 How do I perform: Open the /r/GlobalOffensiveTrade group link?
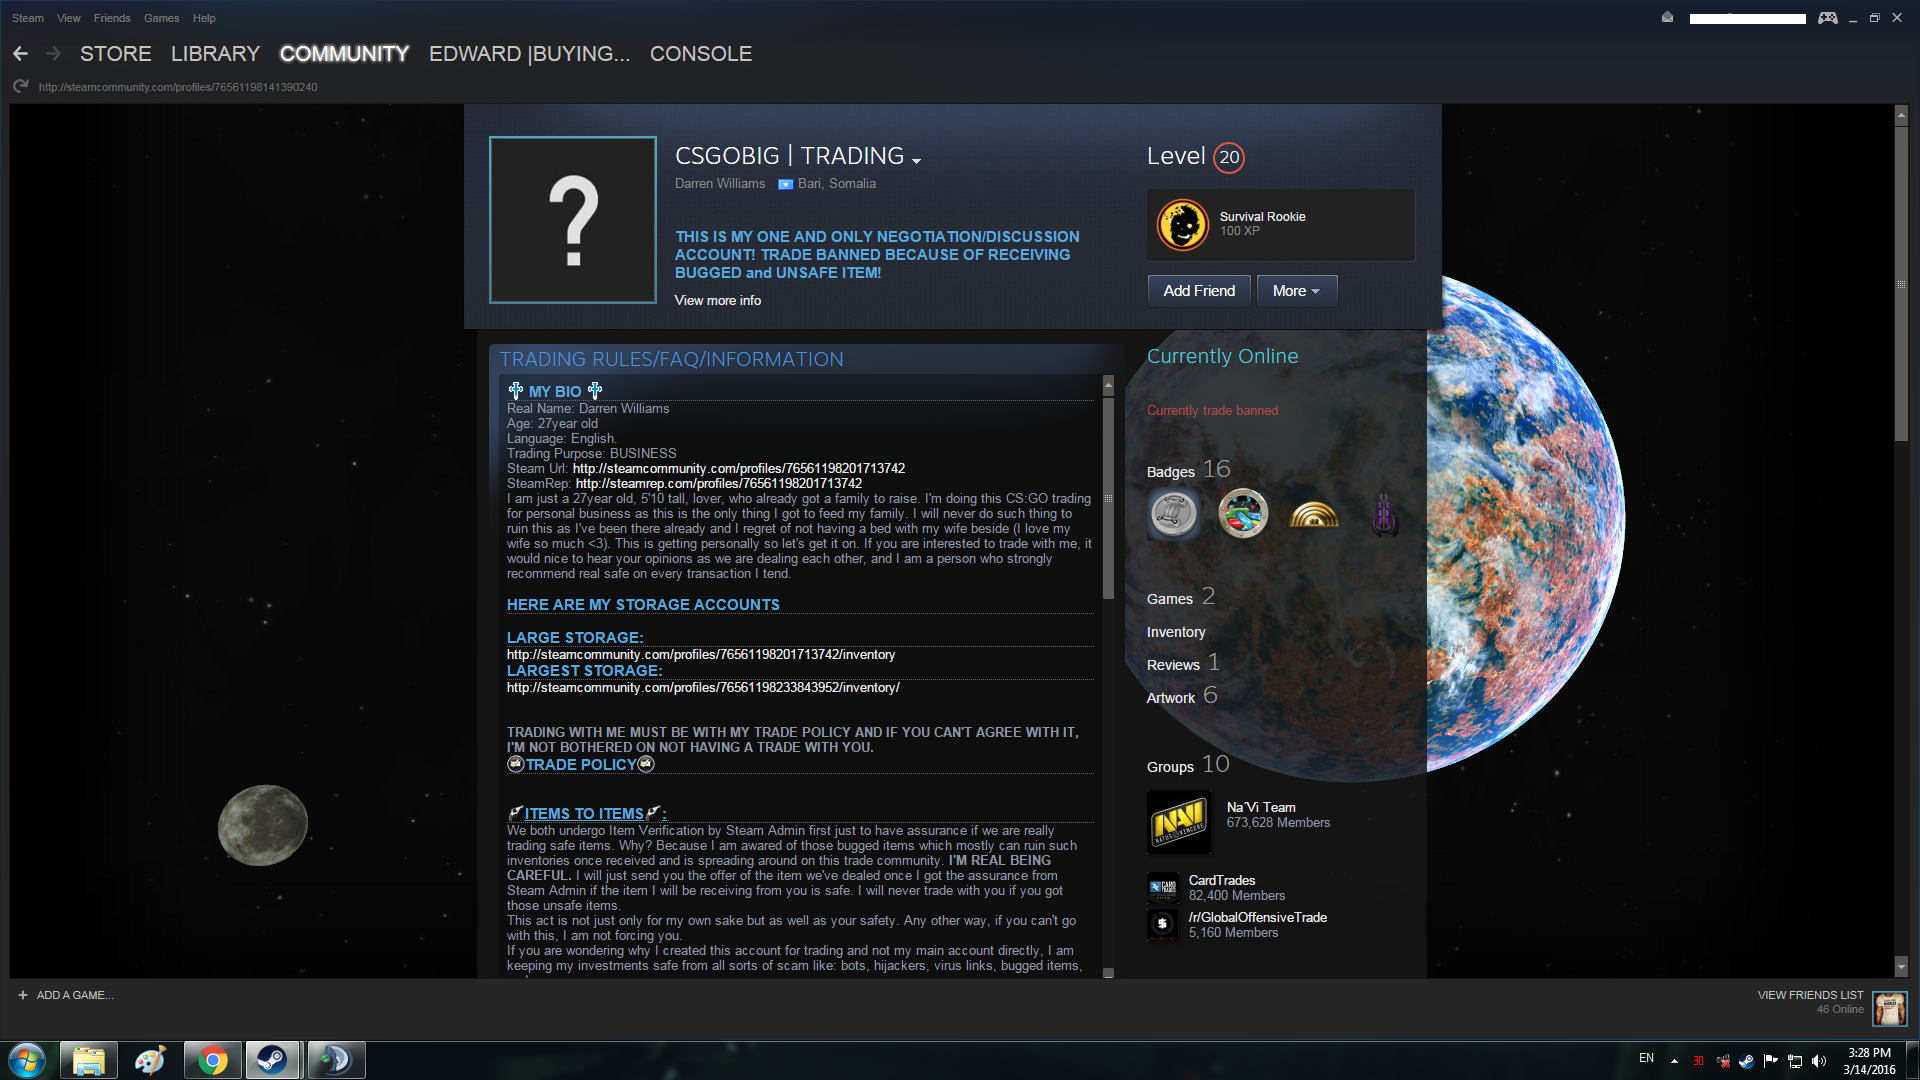(1257, 917)
